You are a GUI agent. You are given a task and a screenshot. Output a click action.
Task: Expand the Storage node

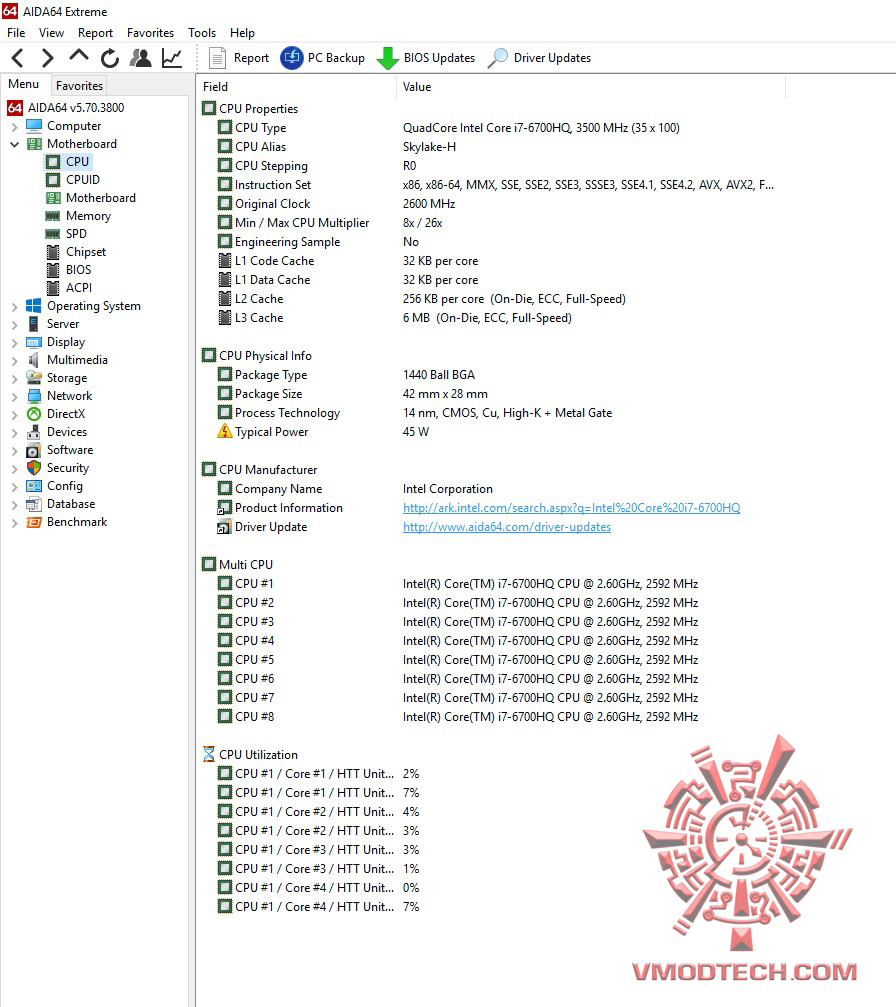14,378
